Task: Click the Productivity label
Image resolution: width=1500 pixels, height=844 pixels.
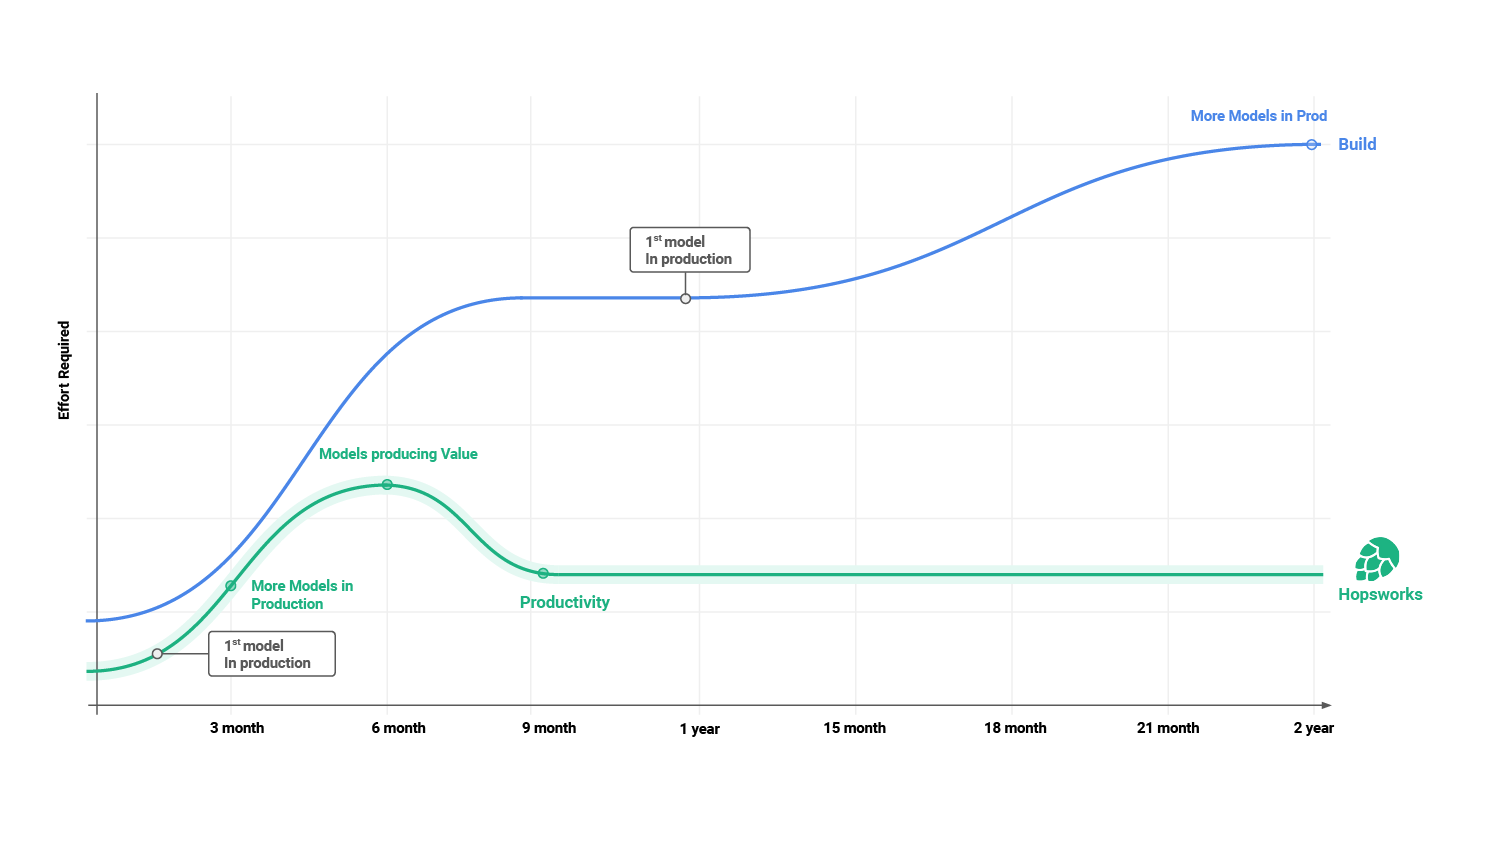Action: click(564, 602)
